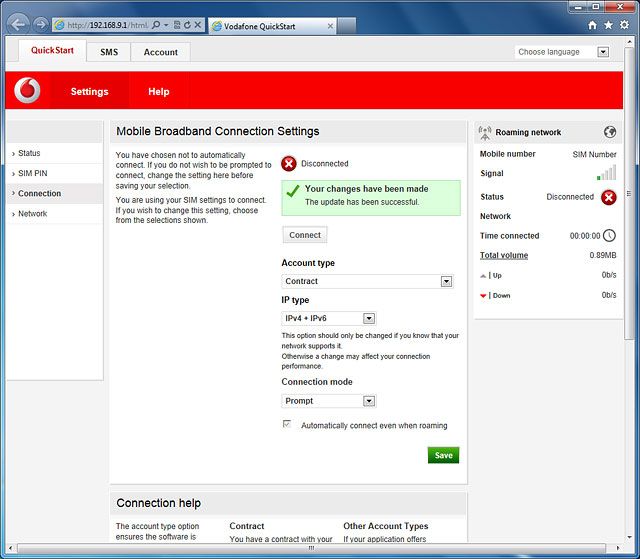Expand the Account type dropdown
This screenshot has width=640, height=559.
coord(447,282)
